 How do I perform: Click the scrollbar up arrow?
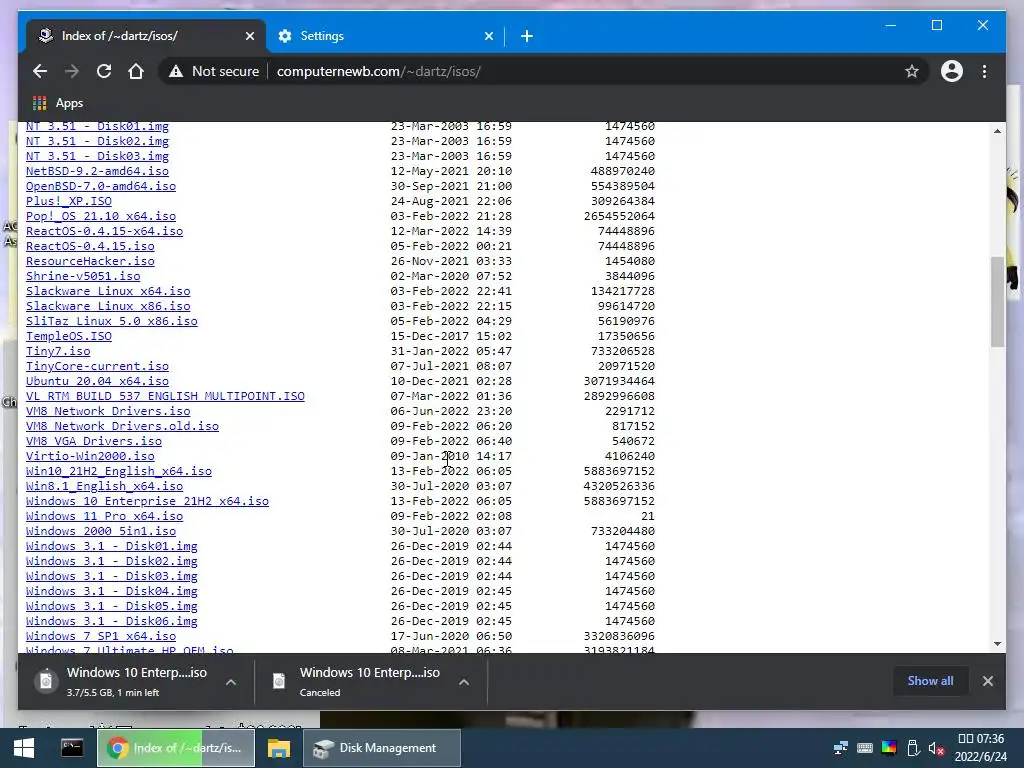tap(997, 131)
